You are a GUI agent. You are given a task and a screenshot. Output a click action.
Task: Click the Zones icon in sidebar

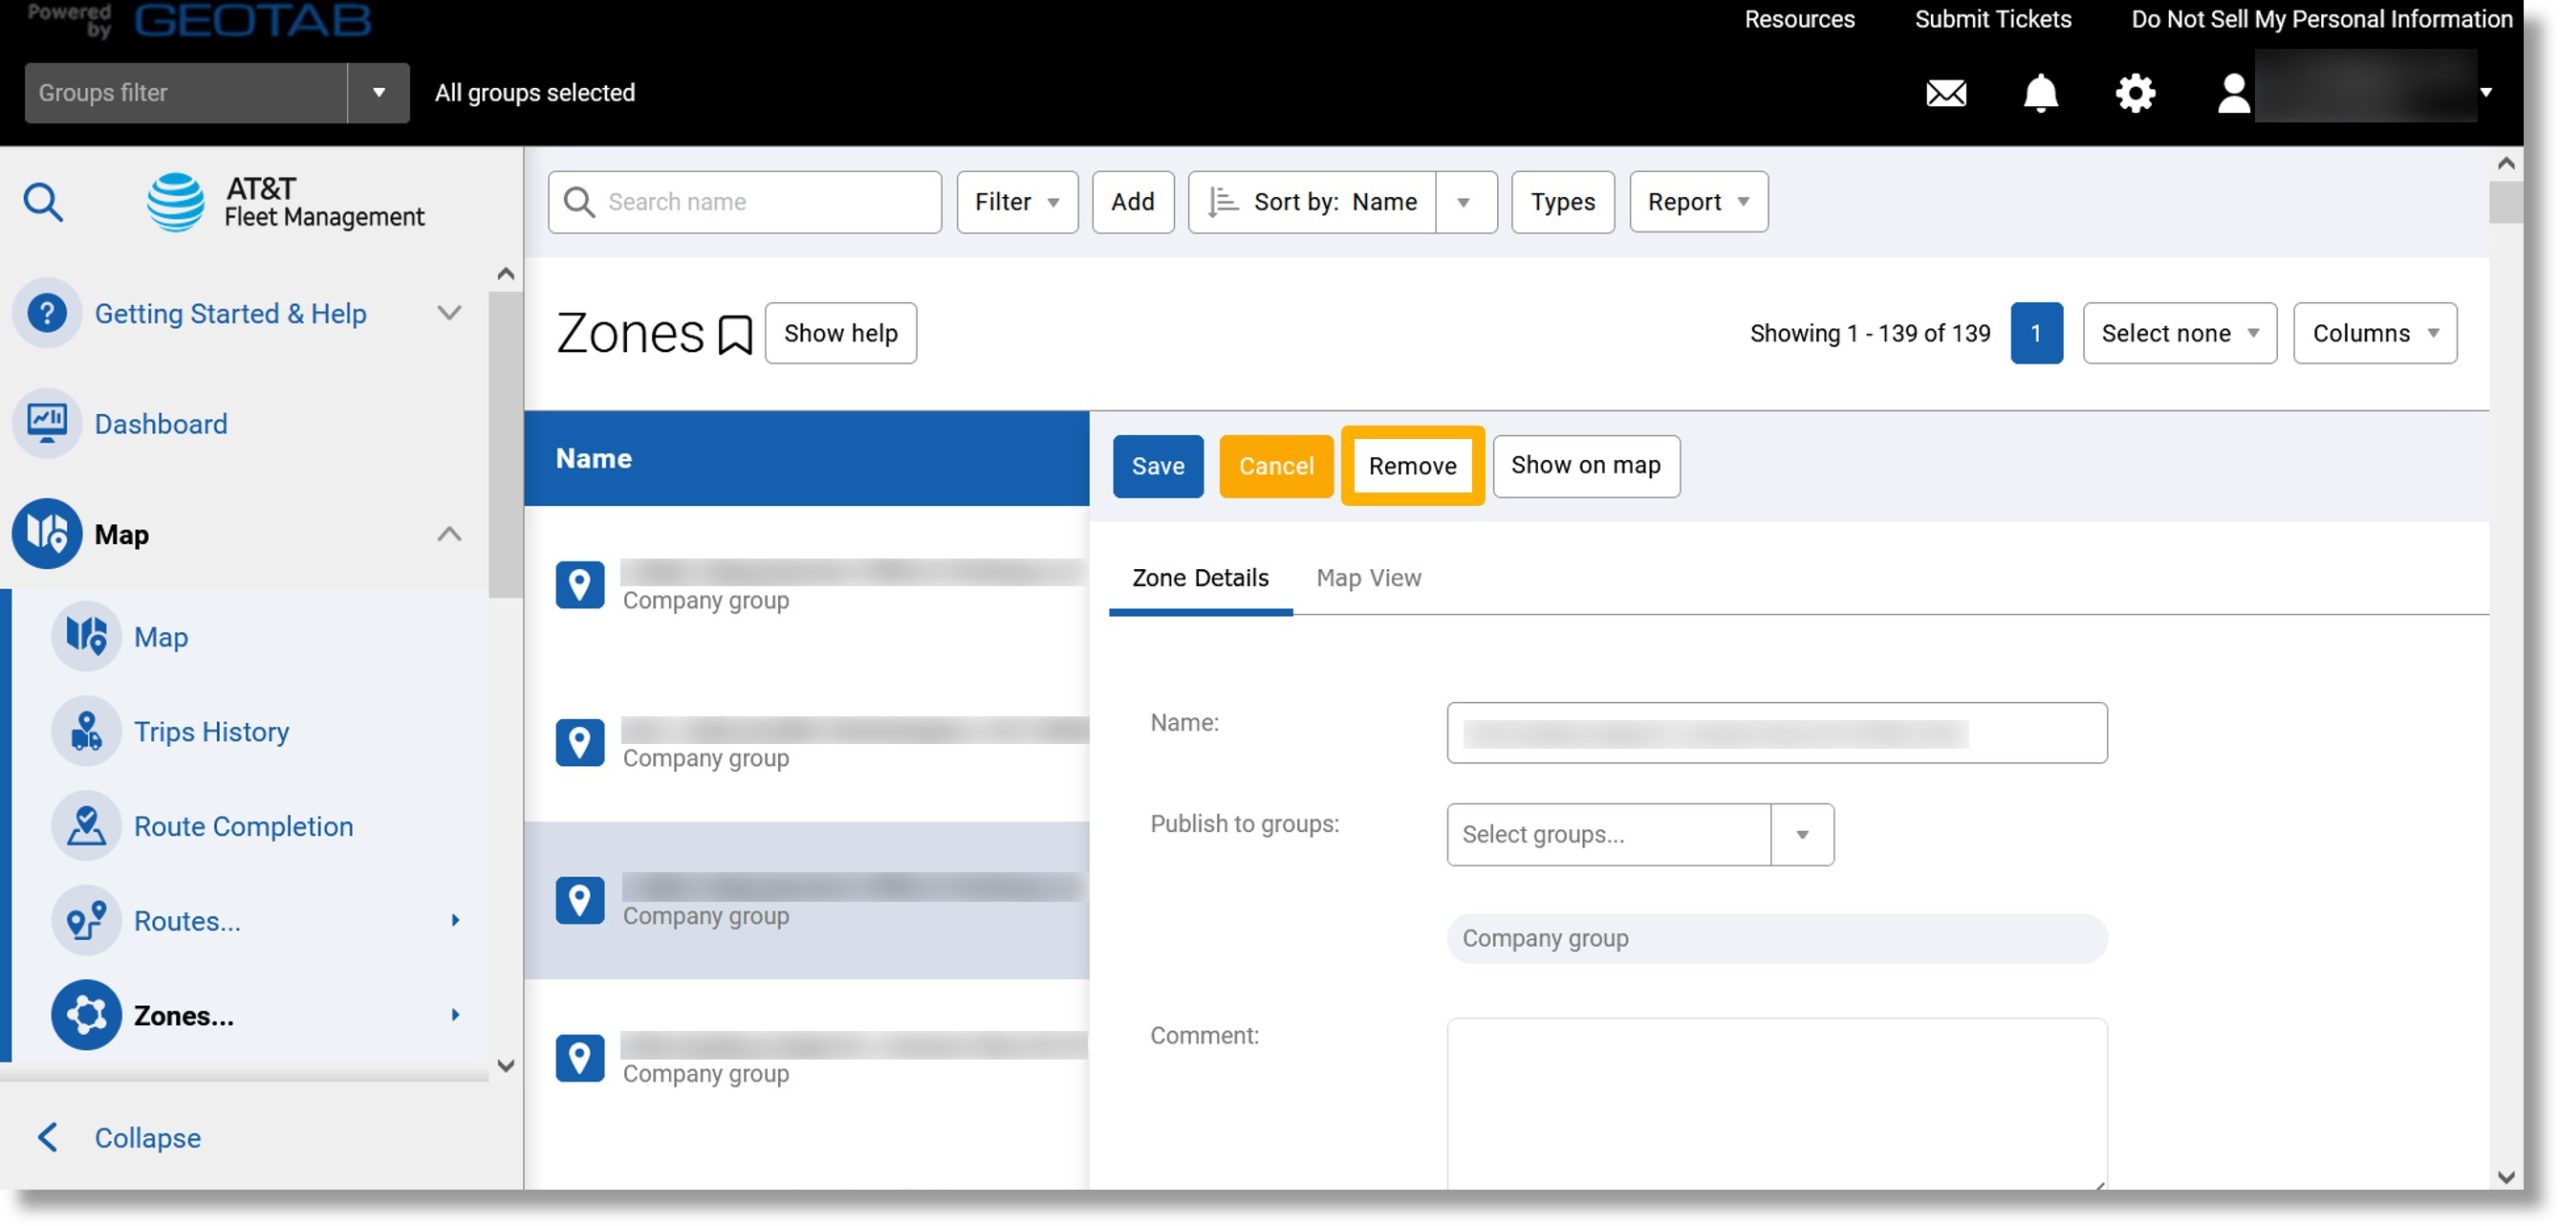pyautogui.click(x=87, y=1015)
